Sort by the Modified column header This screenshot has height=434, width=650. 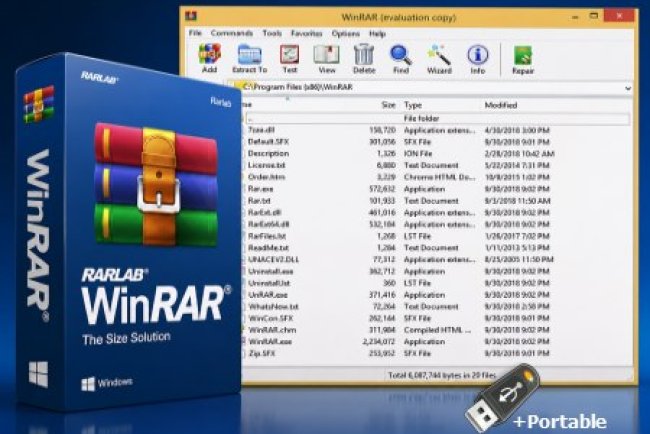(x=501, y=105)
